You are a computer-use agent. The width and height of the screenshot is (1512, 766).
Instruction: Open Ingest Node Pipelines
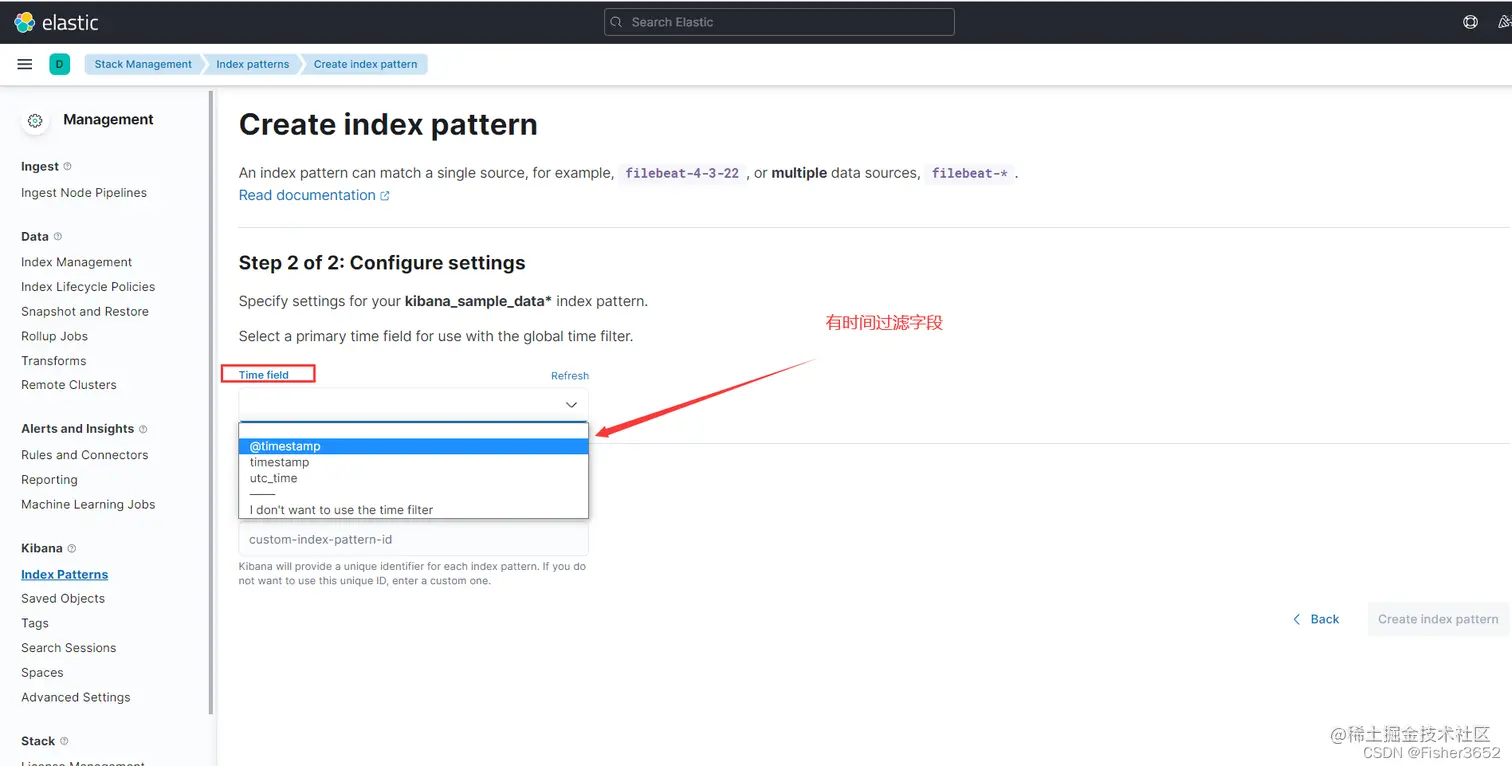pyautogui.click(x=84, y=193)
